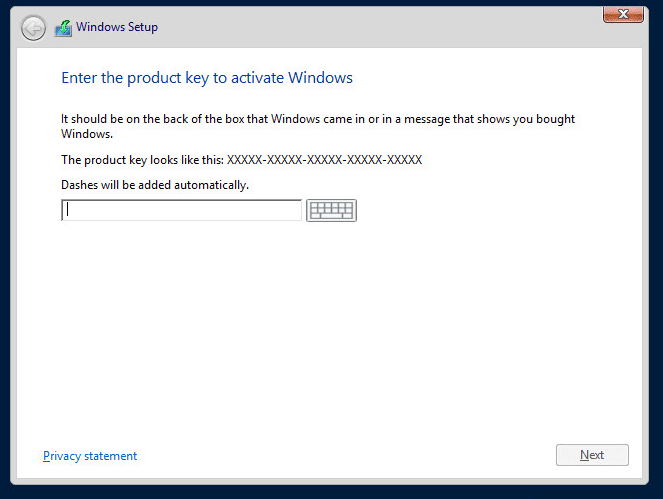This screenshot has height=499, width=663.
Task: Click the empty title bar area
Action: [380, 27]
